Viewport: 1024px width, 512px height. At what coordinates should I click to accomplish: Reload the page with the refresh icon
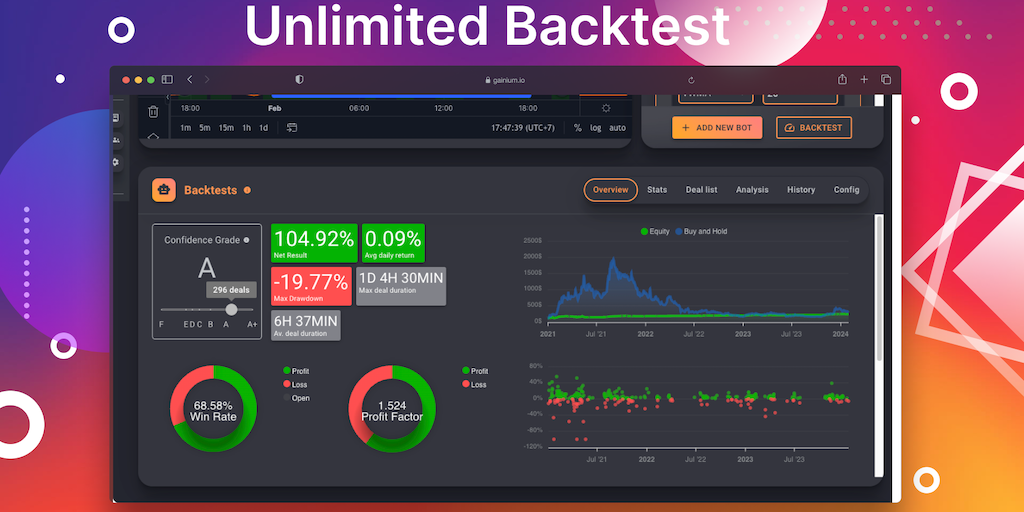coord(691,80)
